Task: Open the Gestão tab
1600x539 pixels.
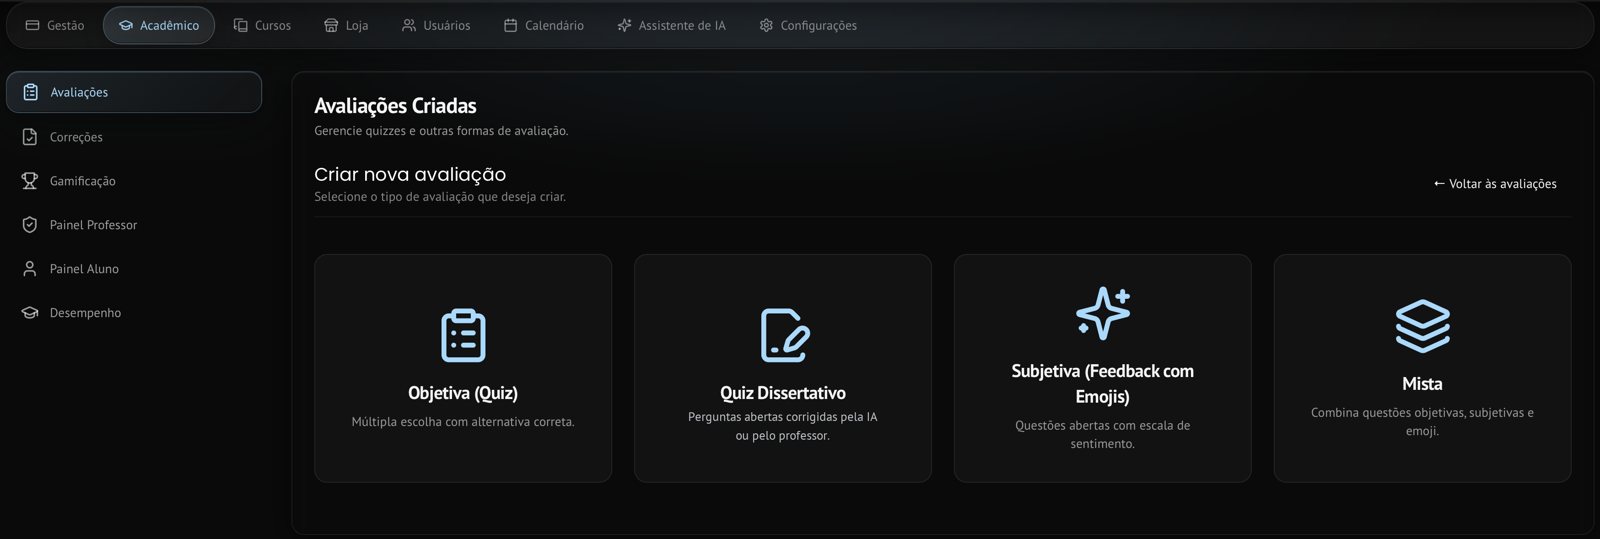Action: click(x=55, y=25)
